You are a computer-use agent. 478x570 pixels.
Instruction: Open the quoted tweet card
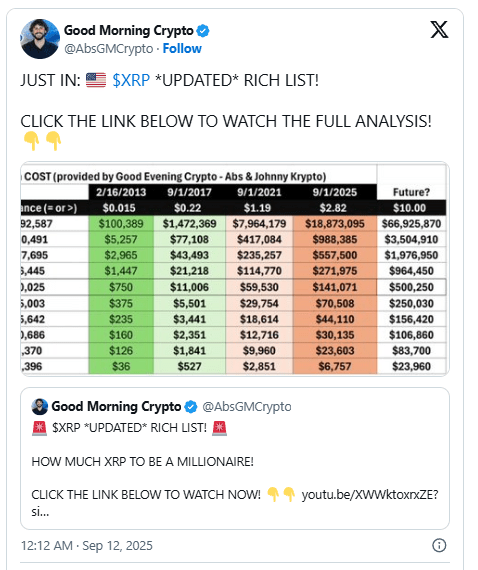pyautogui.click(x=235, y=458)
